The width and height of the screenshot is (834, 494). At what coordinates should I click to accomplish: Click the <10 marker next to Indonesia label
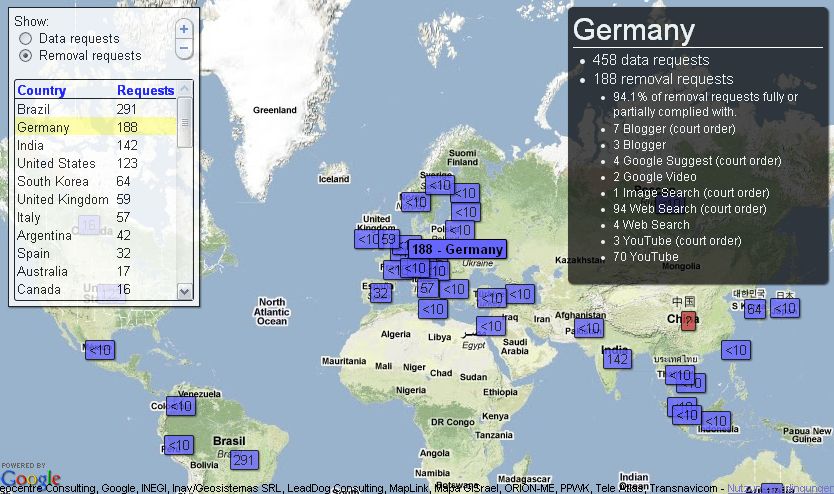(716, 421)
